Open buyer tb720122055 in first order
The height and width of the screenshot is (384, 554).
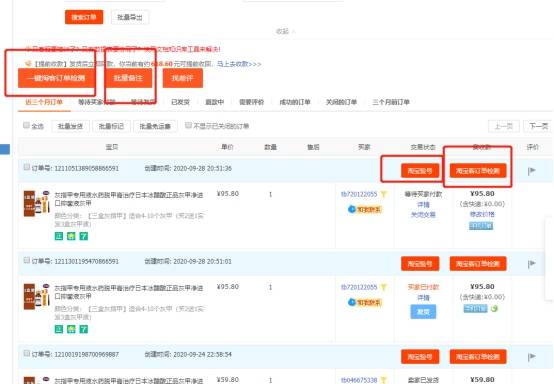tap(359, 194)
